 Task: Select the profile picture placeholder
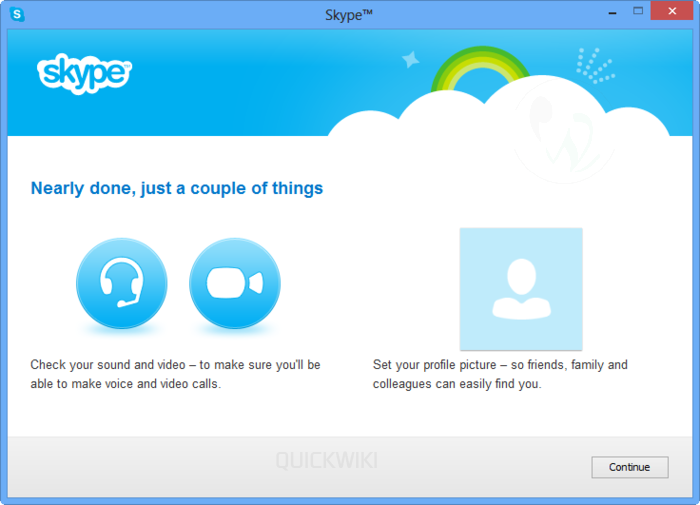(x=521, y=289)
